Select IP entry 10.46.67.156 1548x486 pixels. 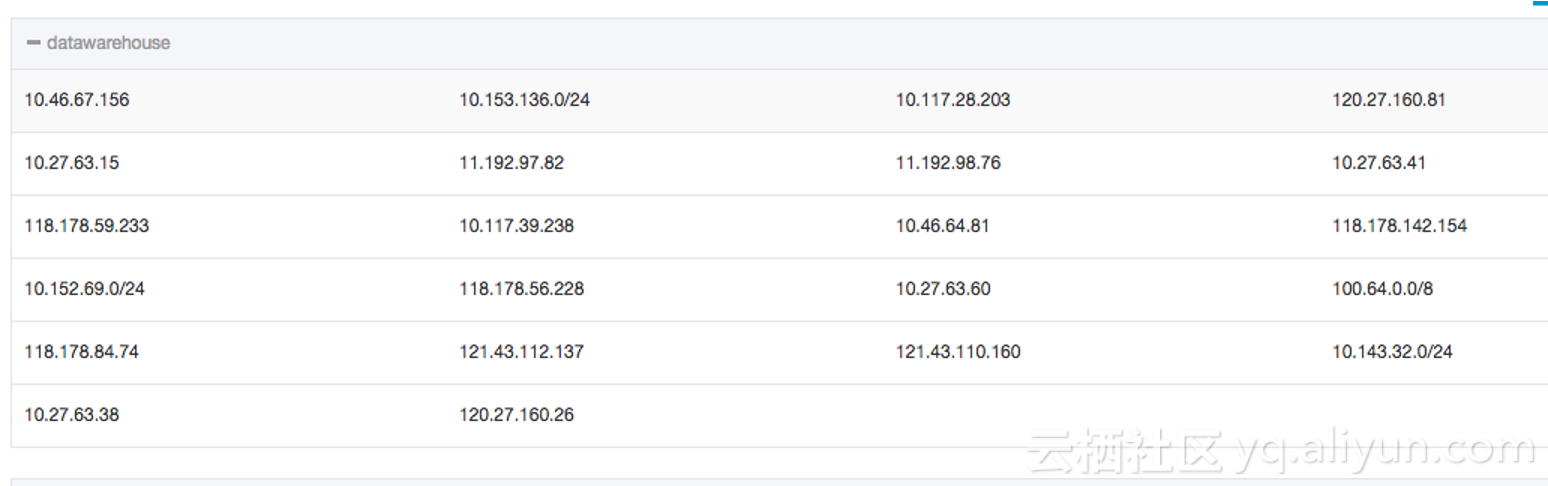(77, 100)
